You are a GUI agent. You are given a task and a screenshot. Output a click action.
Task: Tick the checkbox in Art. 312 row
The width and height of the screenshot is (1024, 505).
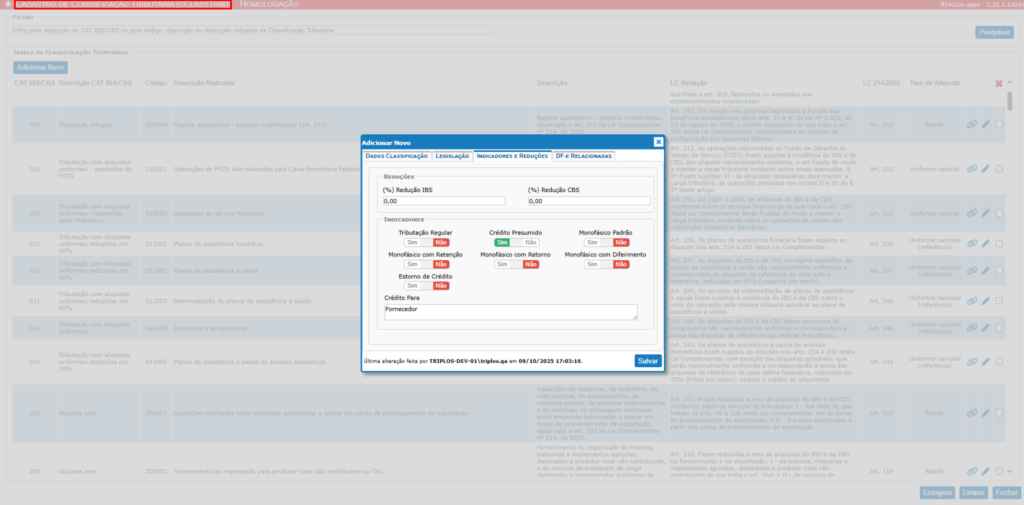point(1000,125)
